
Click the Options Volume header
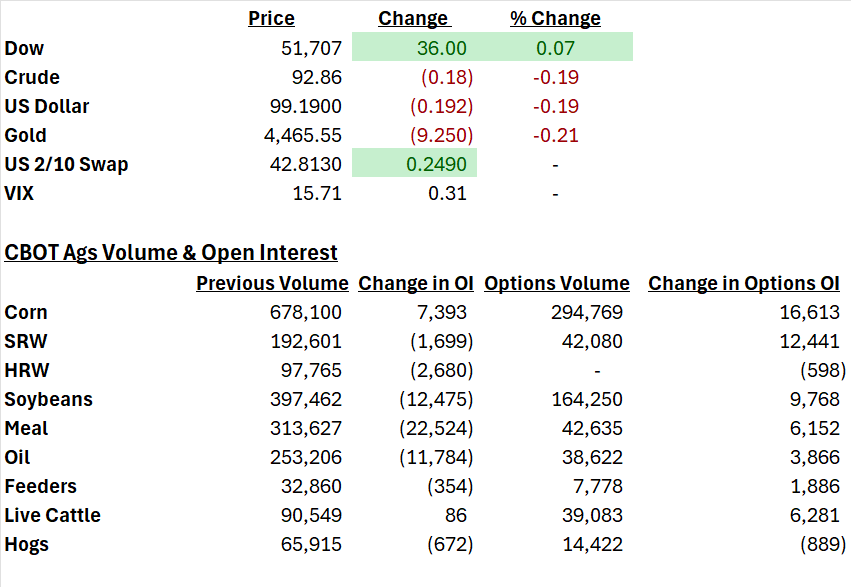pos(557,283)
